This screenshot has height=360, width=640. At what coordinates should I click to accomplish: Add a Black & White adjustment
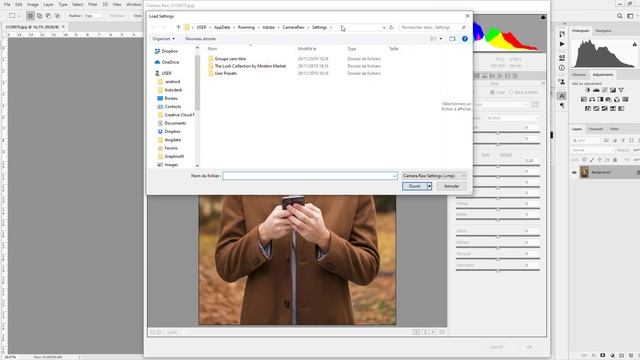600,99
